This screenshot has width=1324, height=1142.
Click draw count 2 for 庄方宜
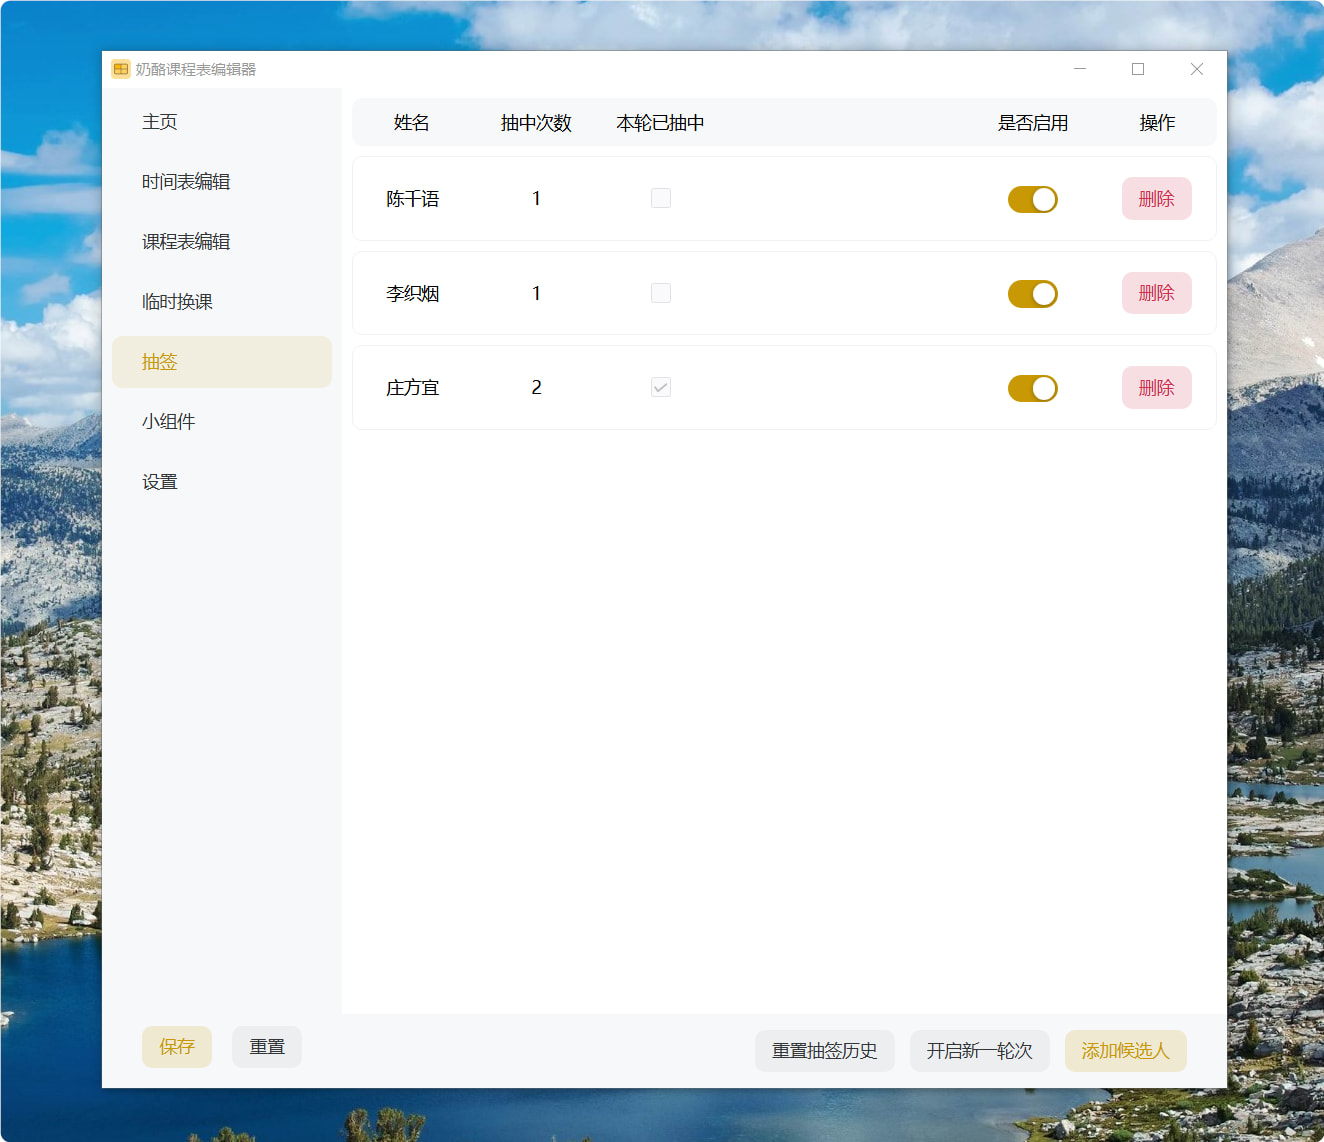[x=537, y=388]
